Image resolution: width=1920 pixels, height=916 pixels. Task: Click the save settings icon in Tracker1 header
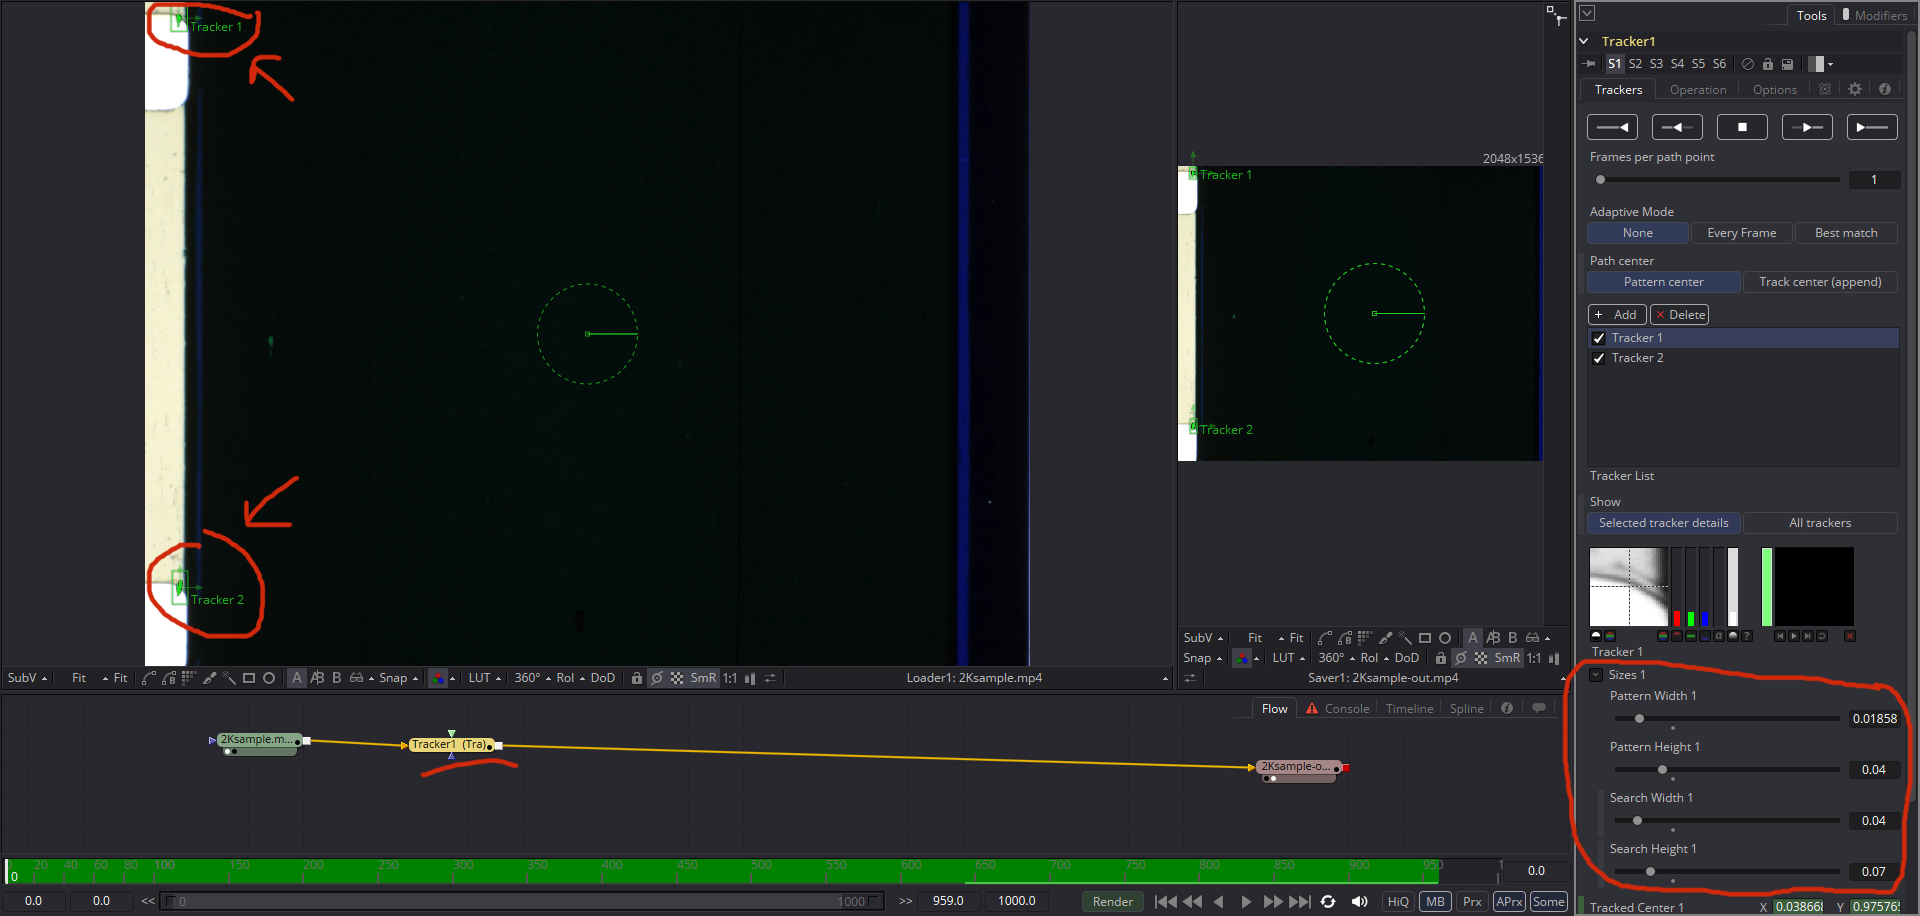(x=1787, y=64)
